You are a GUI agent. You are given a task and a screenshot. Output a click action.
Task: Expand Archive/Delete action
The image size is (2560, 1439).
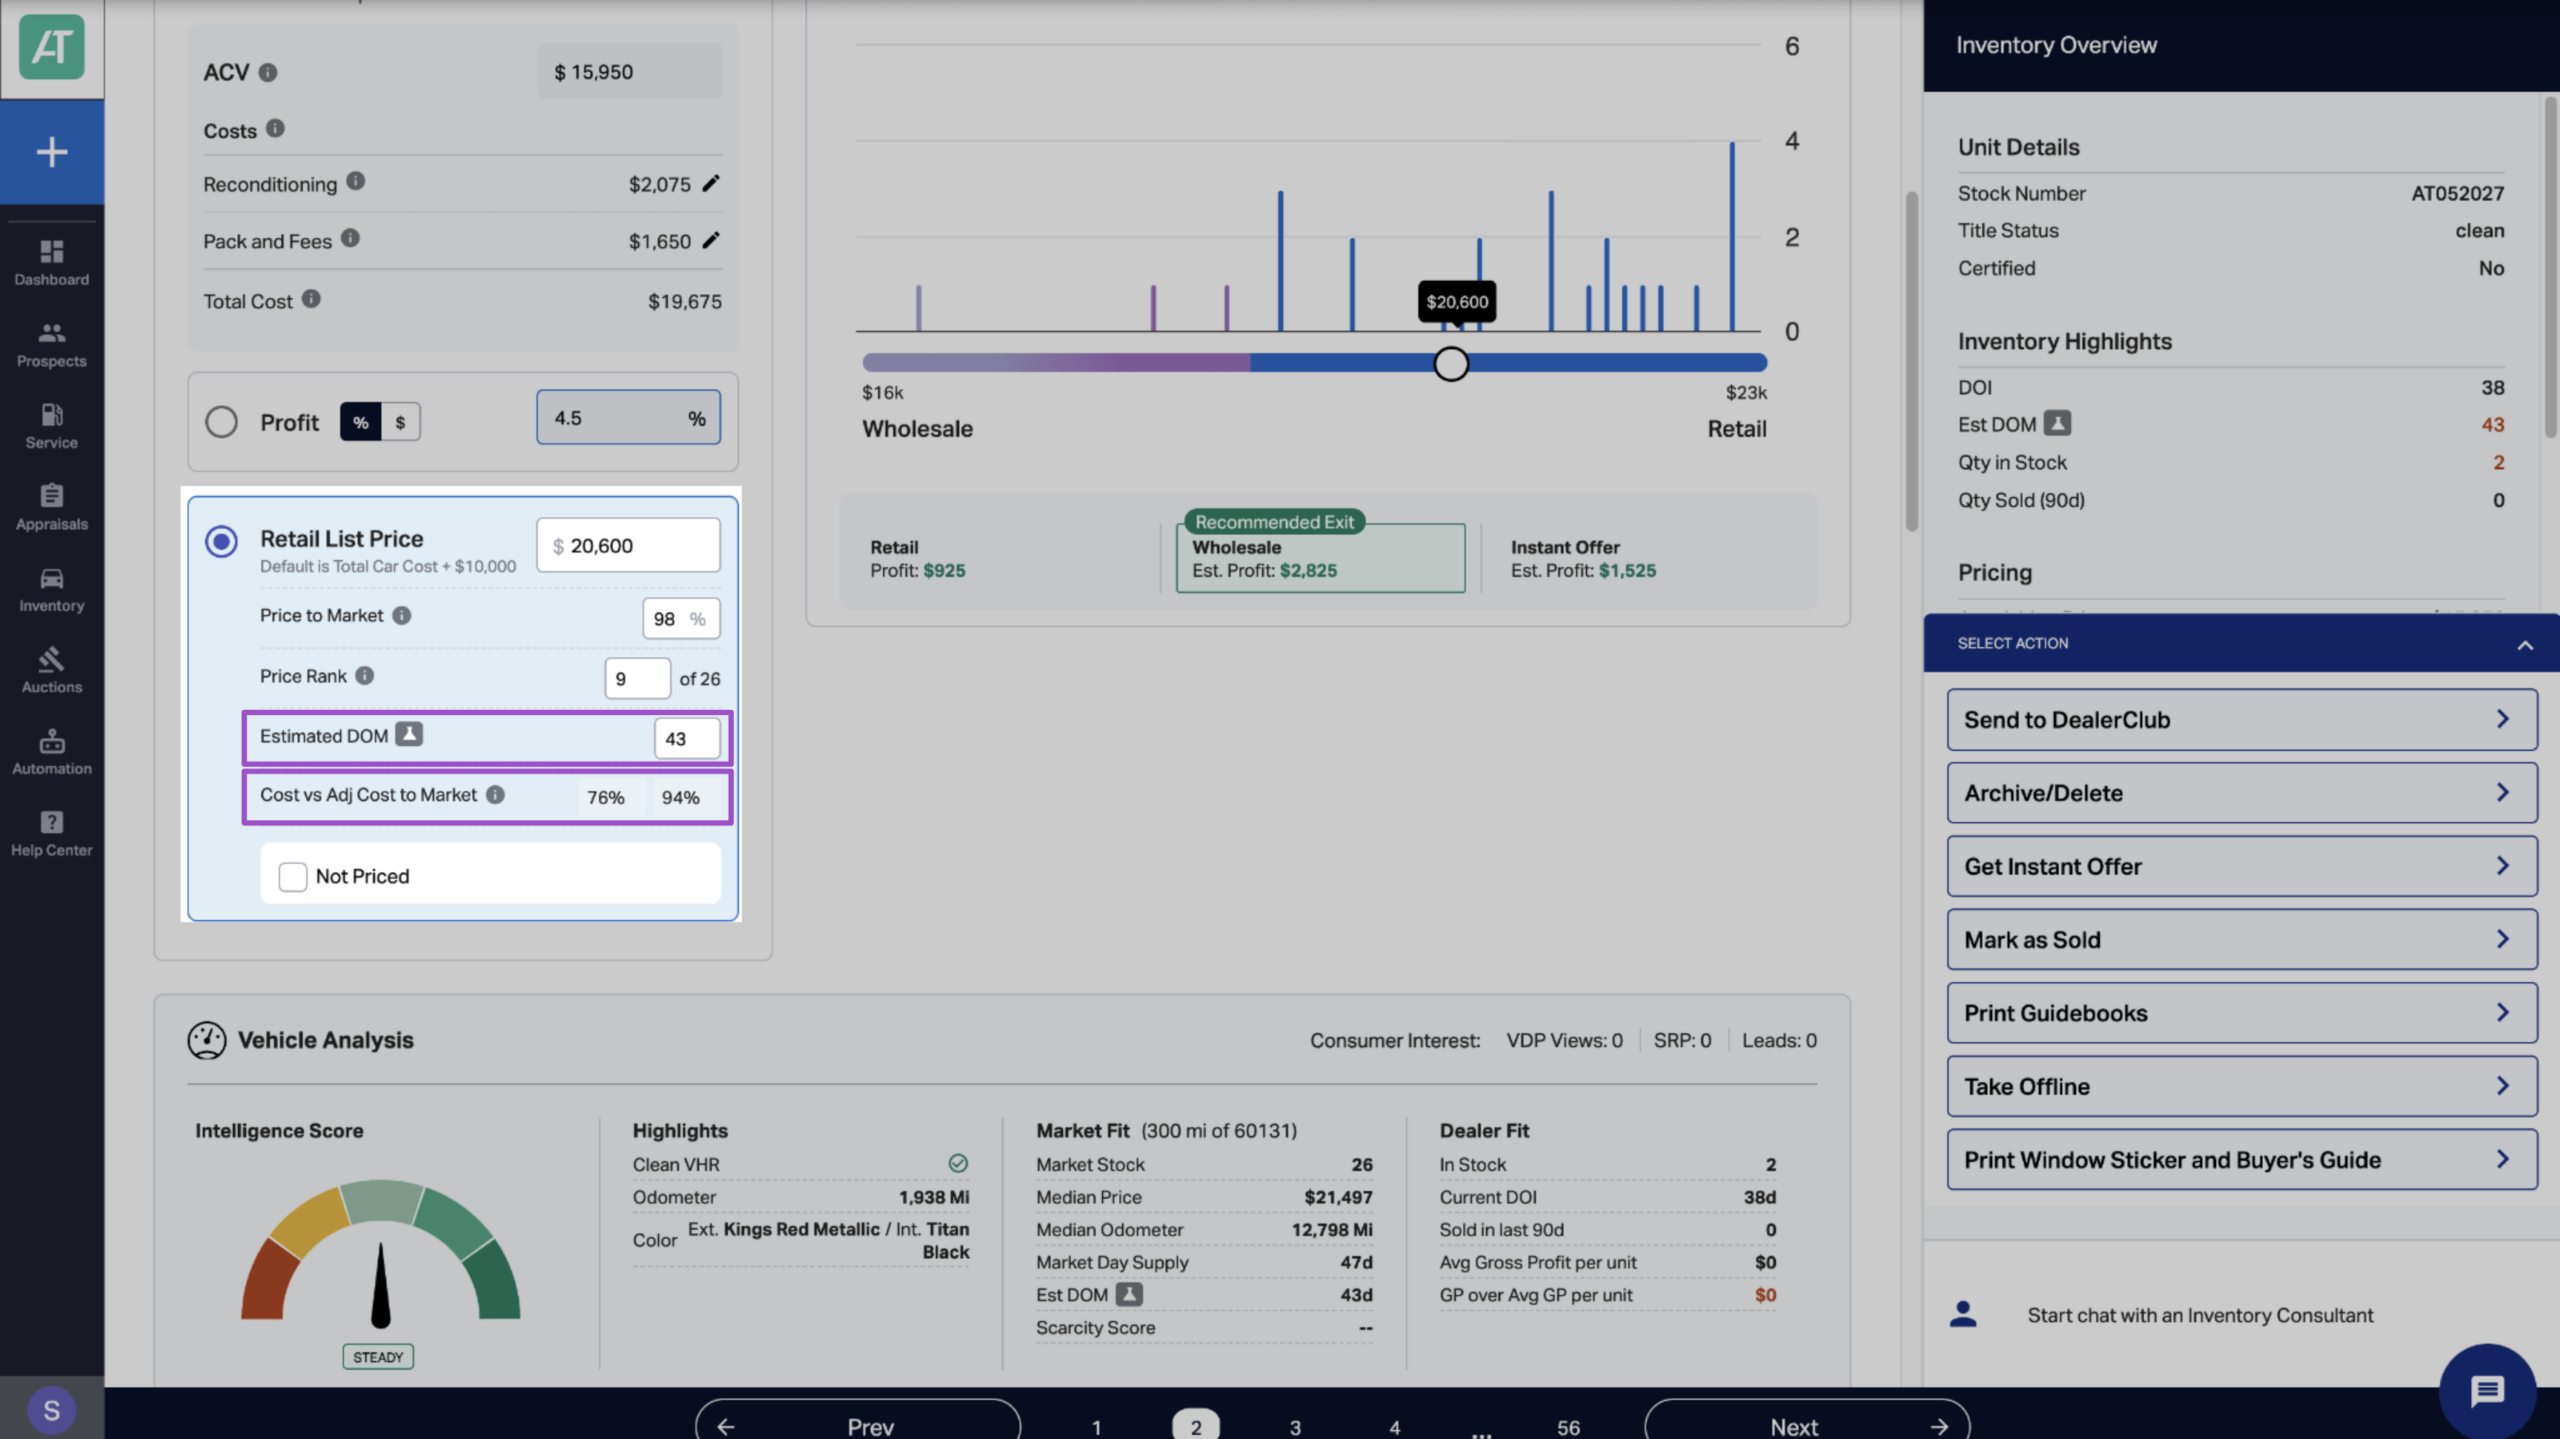(x=2242, y=793)
